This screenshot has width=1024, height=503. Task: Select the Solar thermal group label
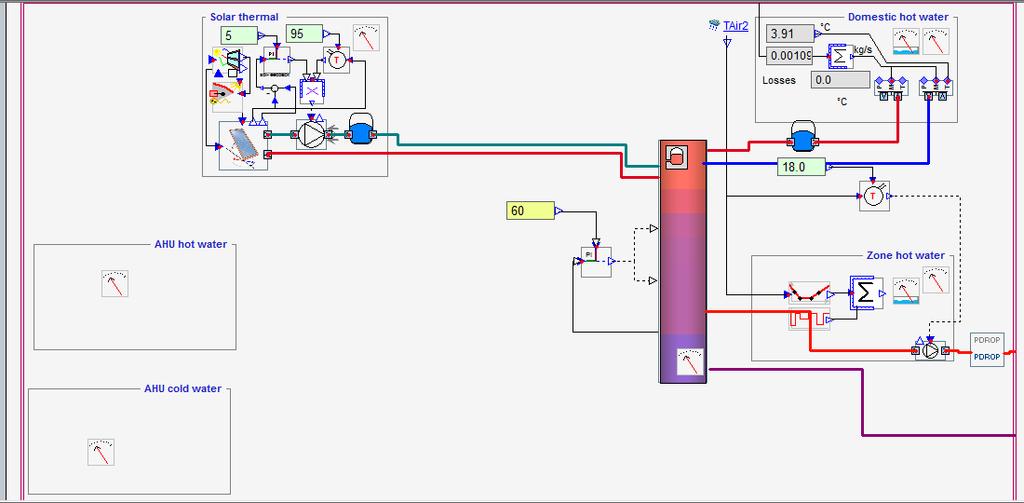(x=244, y=17)
